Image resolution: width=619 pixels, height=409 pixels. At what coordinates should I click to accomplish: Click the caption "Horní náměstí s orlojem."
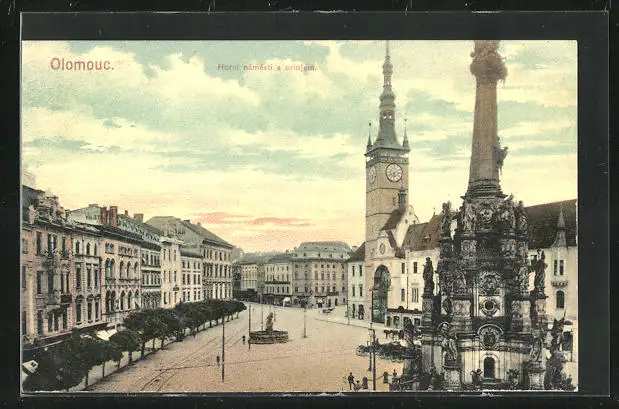point(266,68)
